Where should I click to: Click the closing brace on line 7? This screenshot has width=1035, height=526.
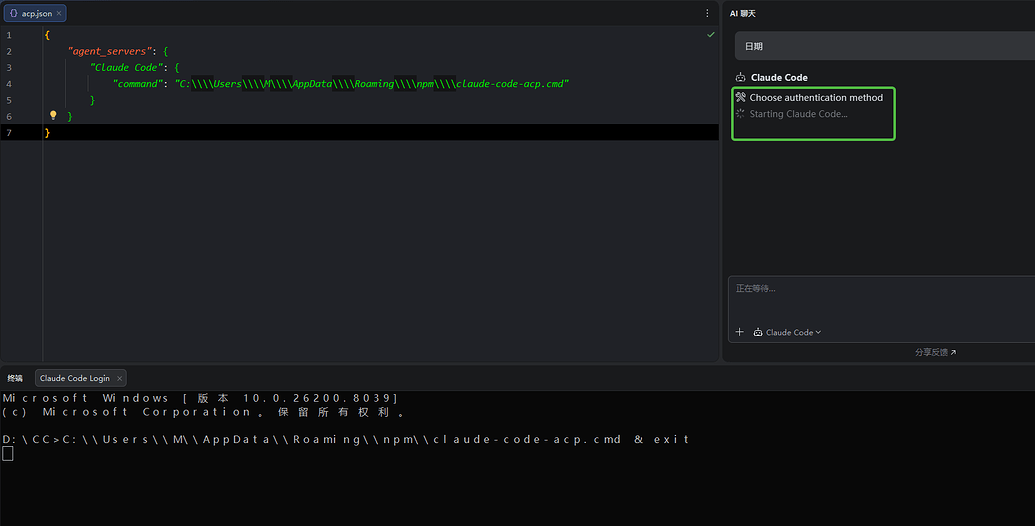(47, 133)
